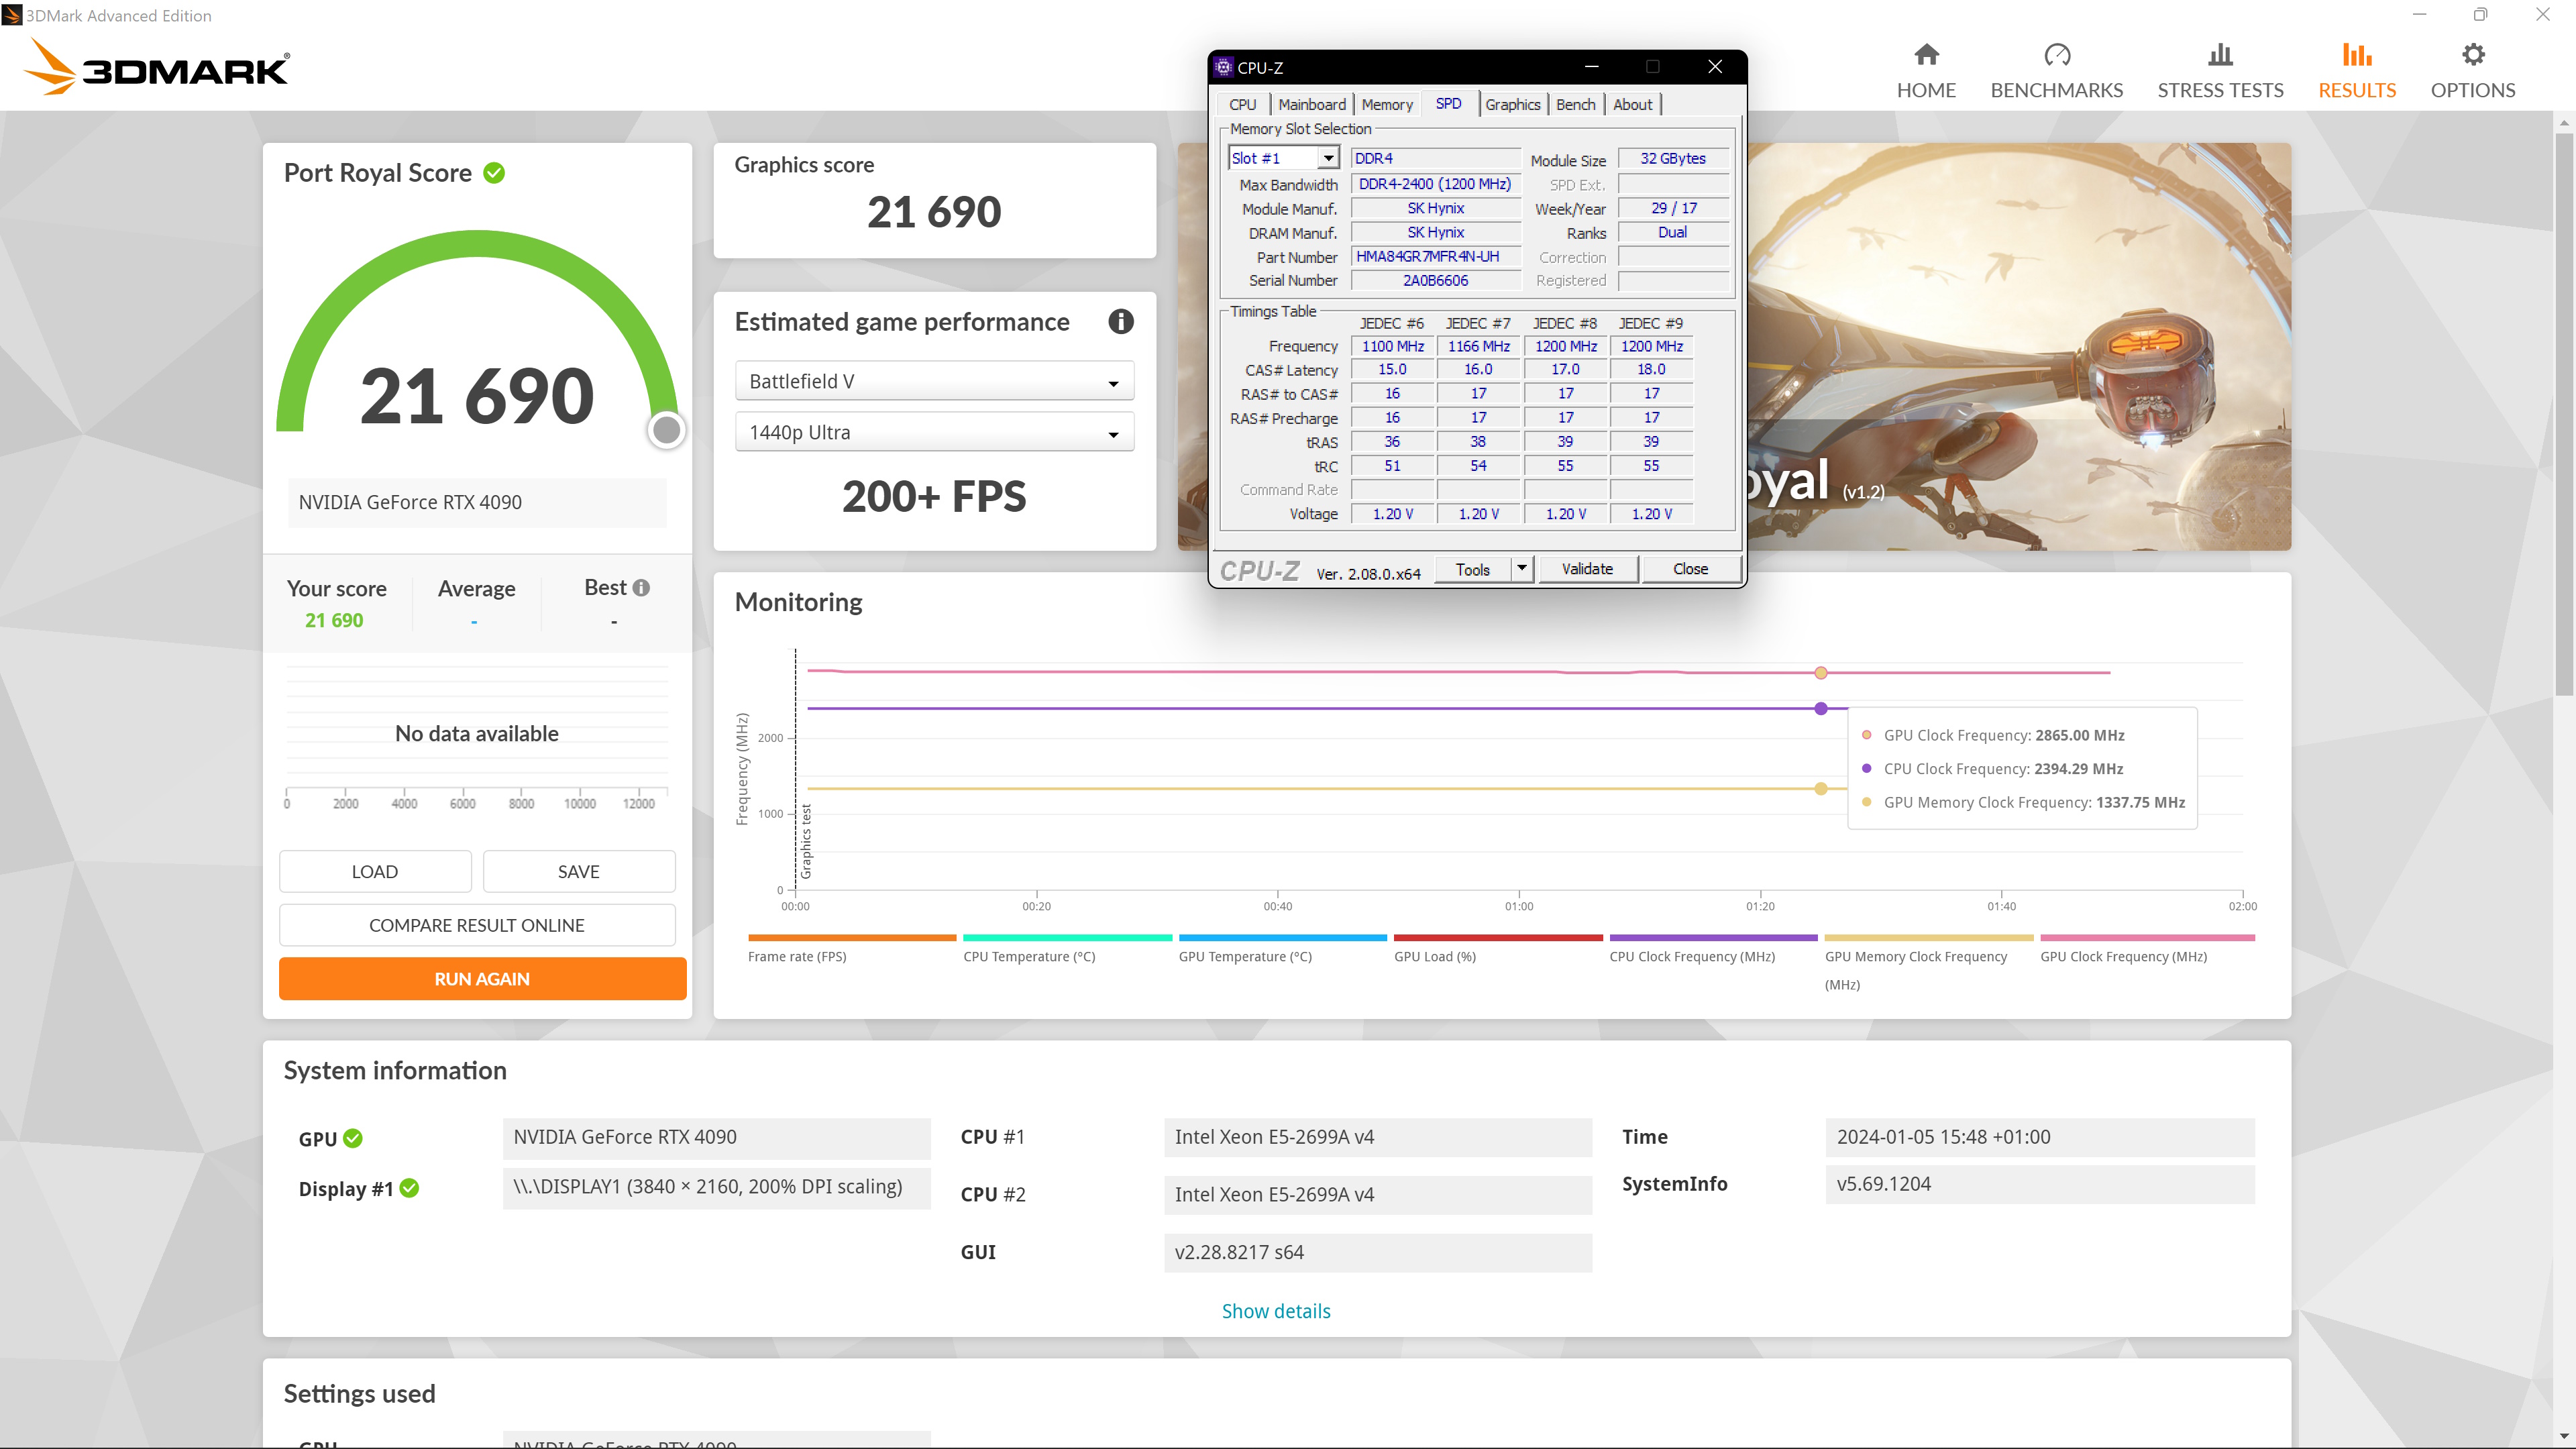Toggle the Frame rate (FPS) legend series
Viewport: 2576px width, 1449px height.
(x=797, y=956)
